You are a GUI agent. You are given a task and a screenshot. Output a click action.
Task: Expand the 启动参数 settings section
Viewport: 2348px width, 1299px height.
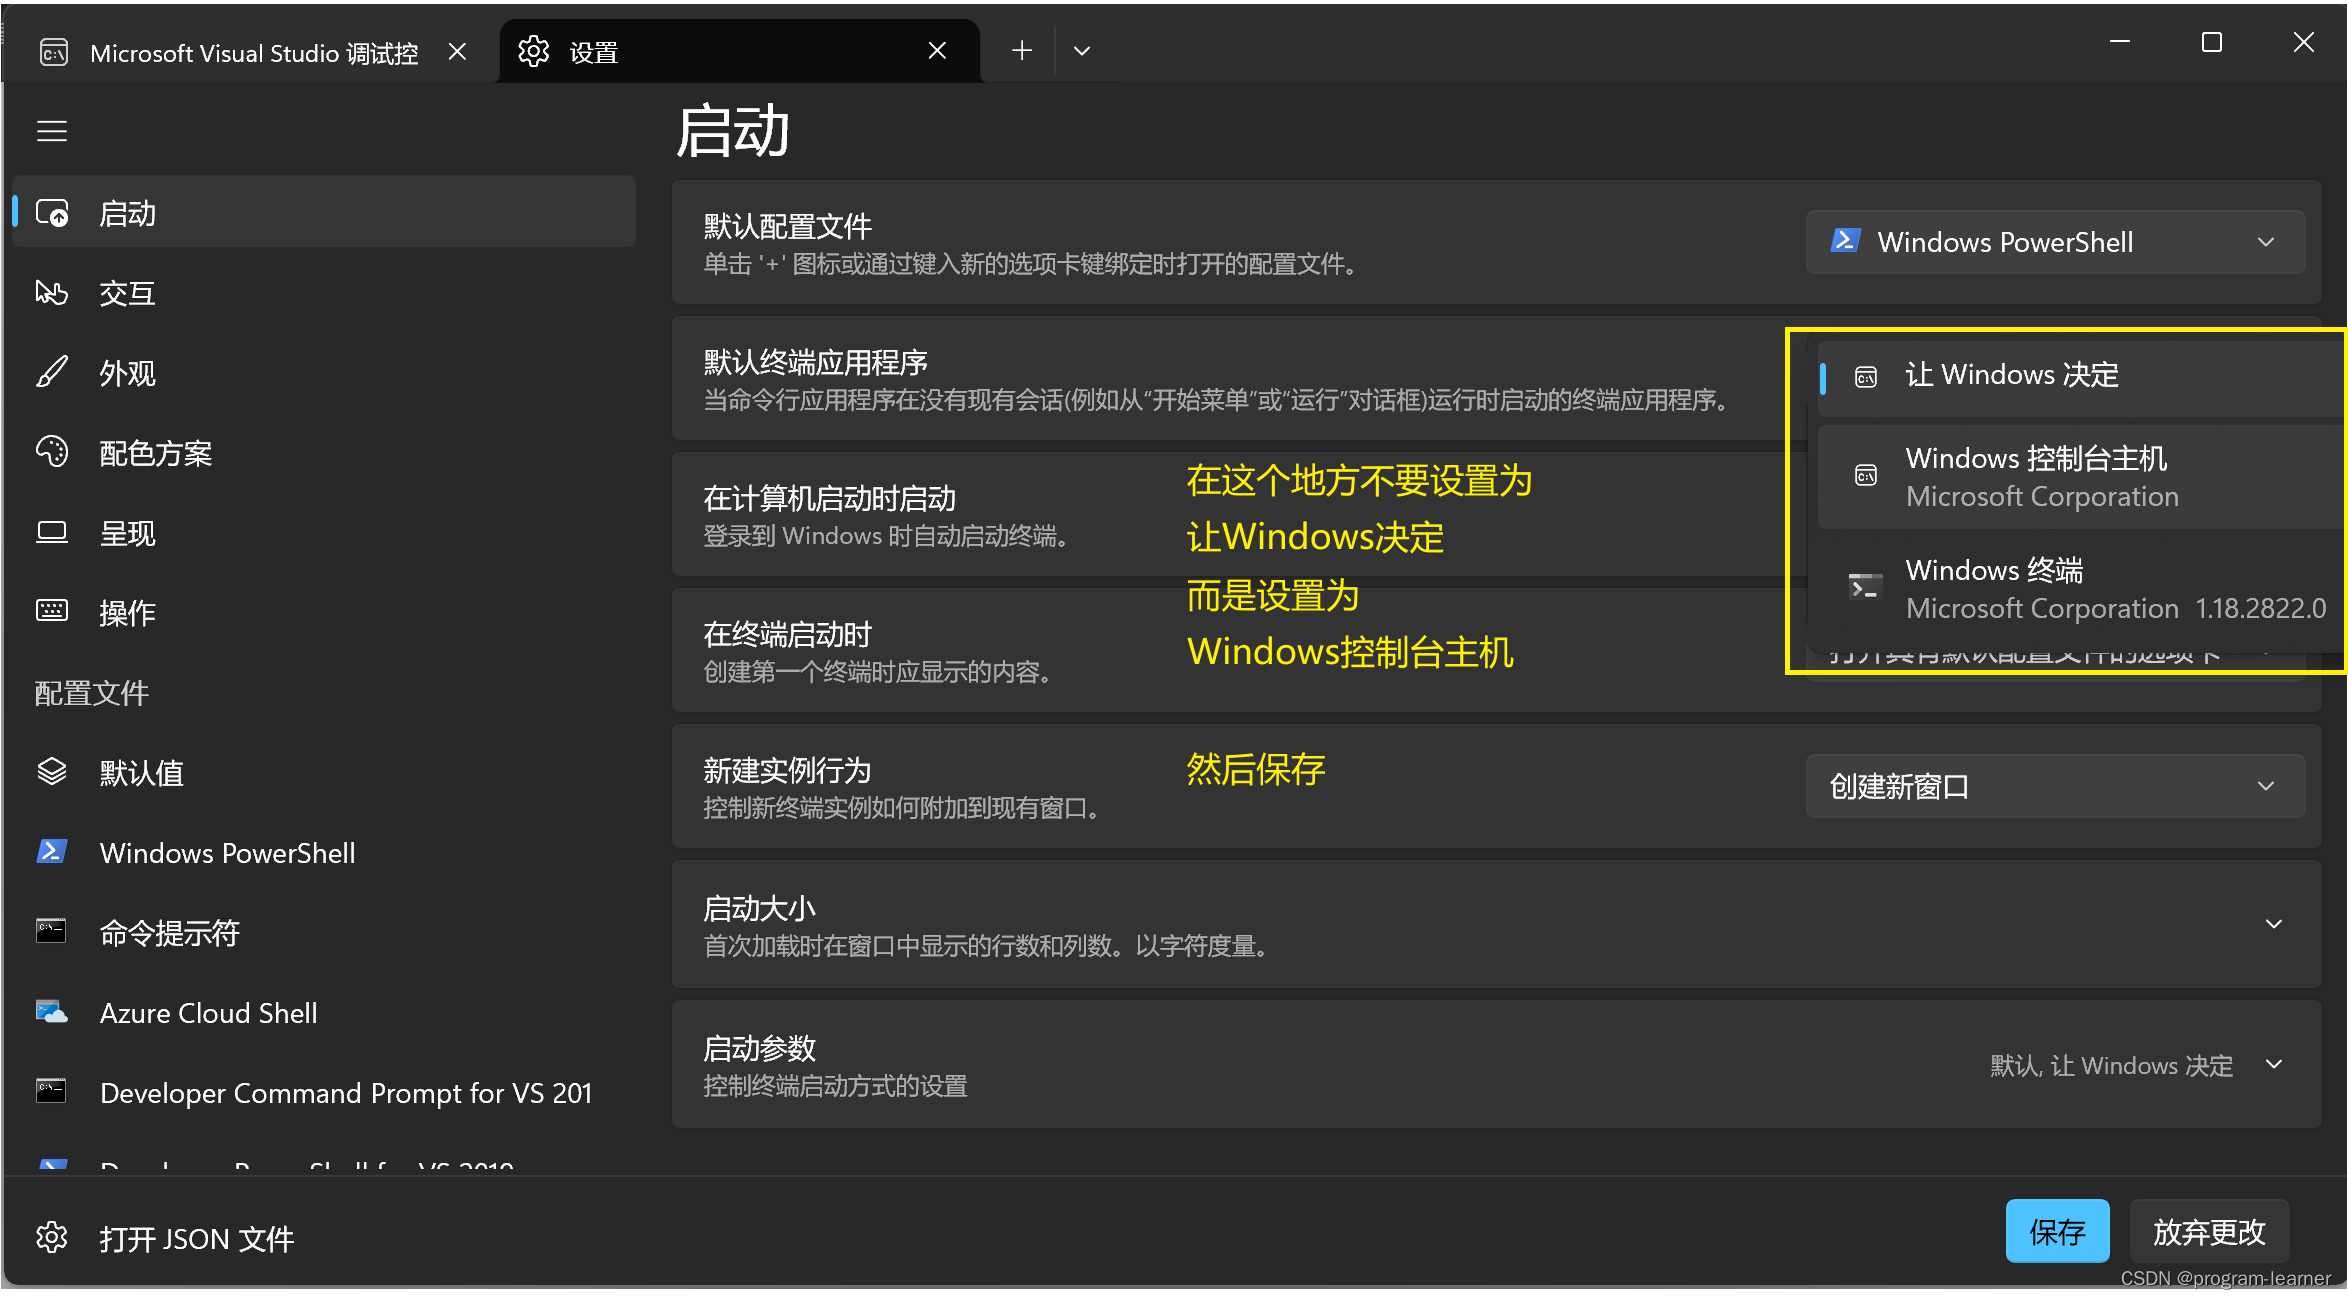[x=2278, y=1064]
